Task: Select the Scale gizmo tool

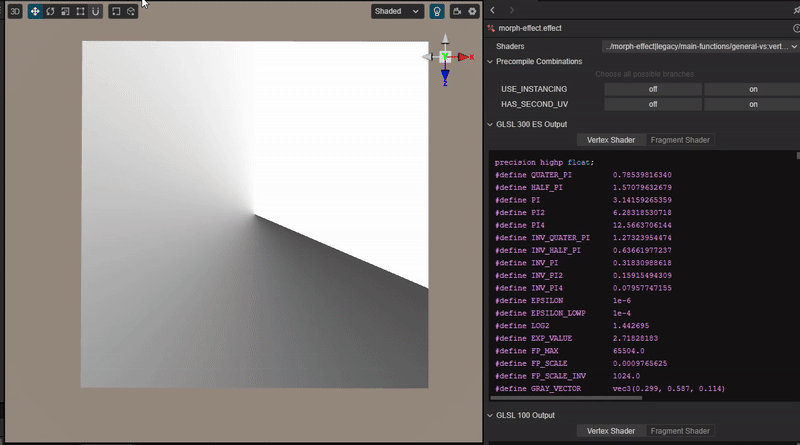Action: click(65, 11)
